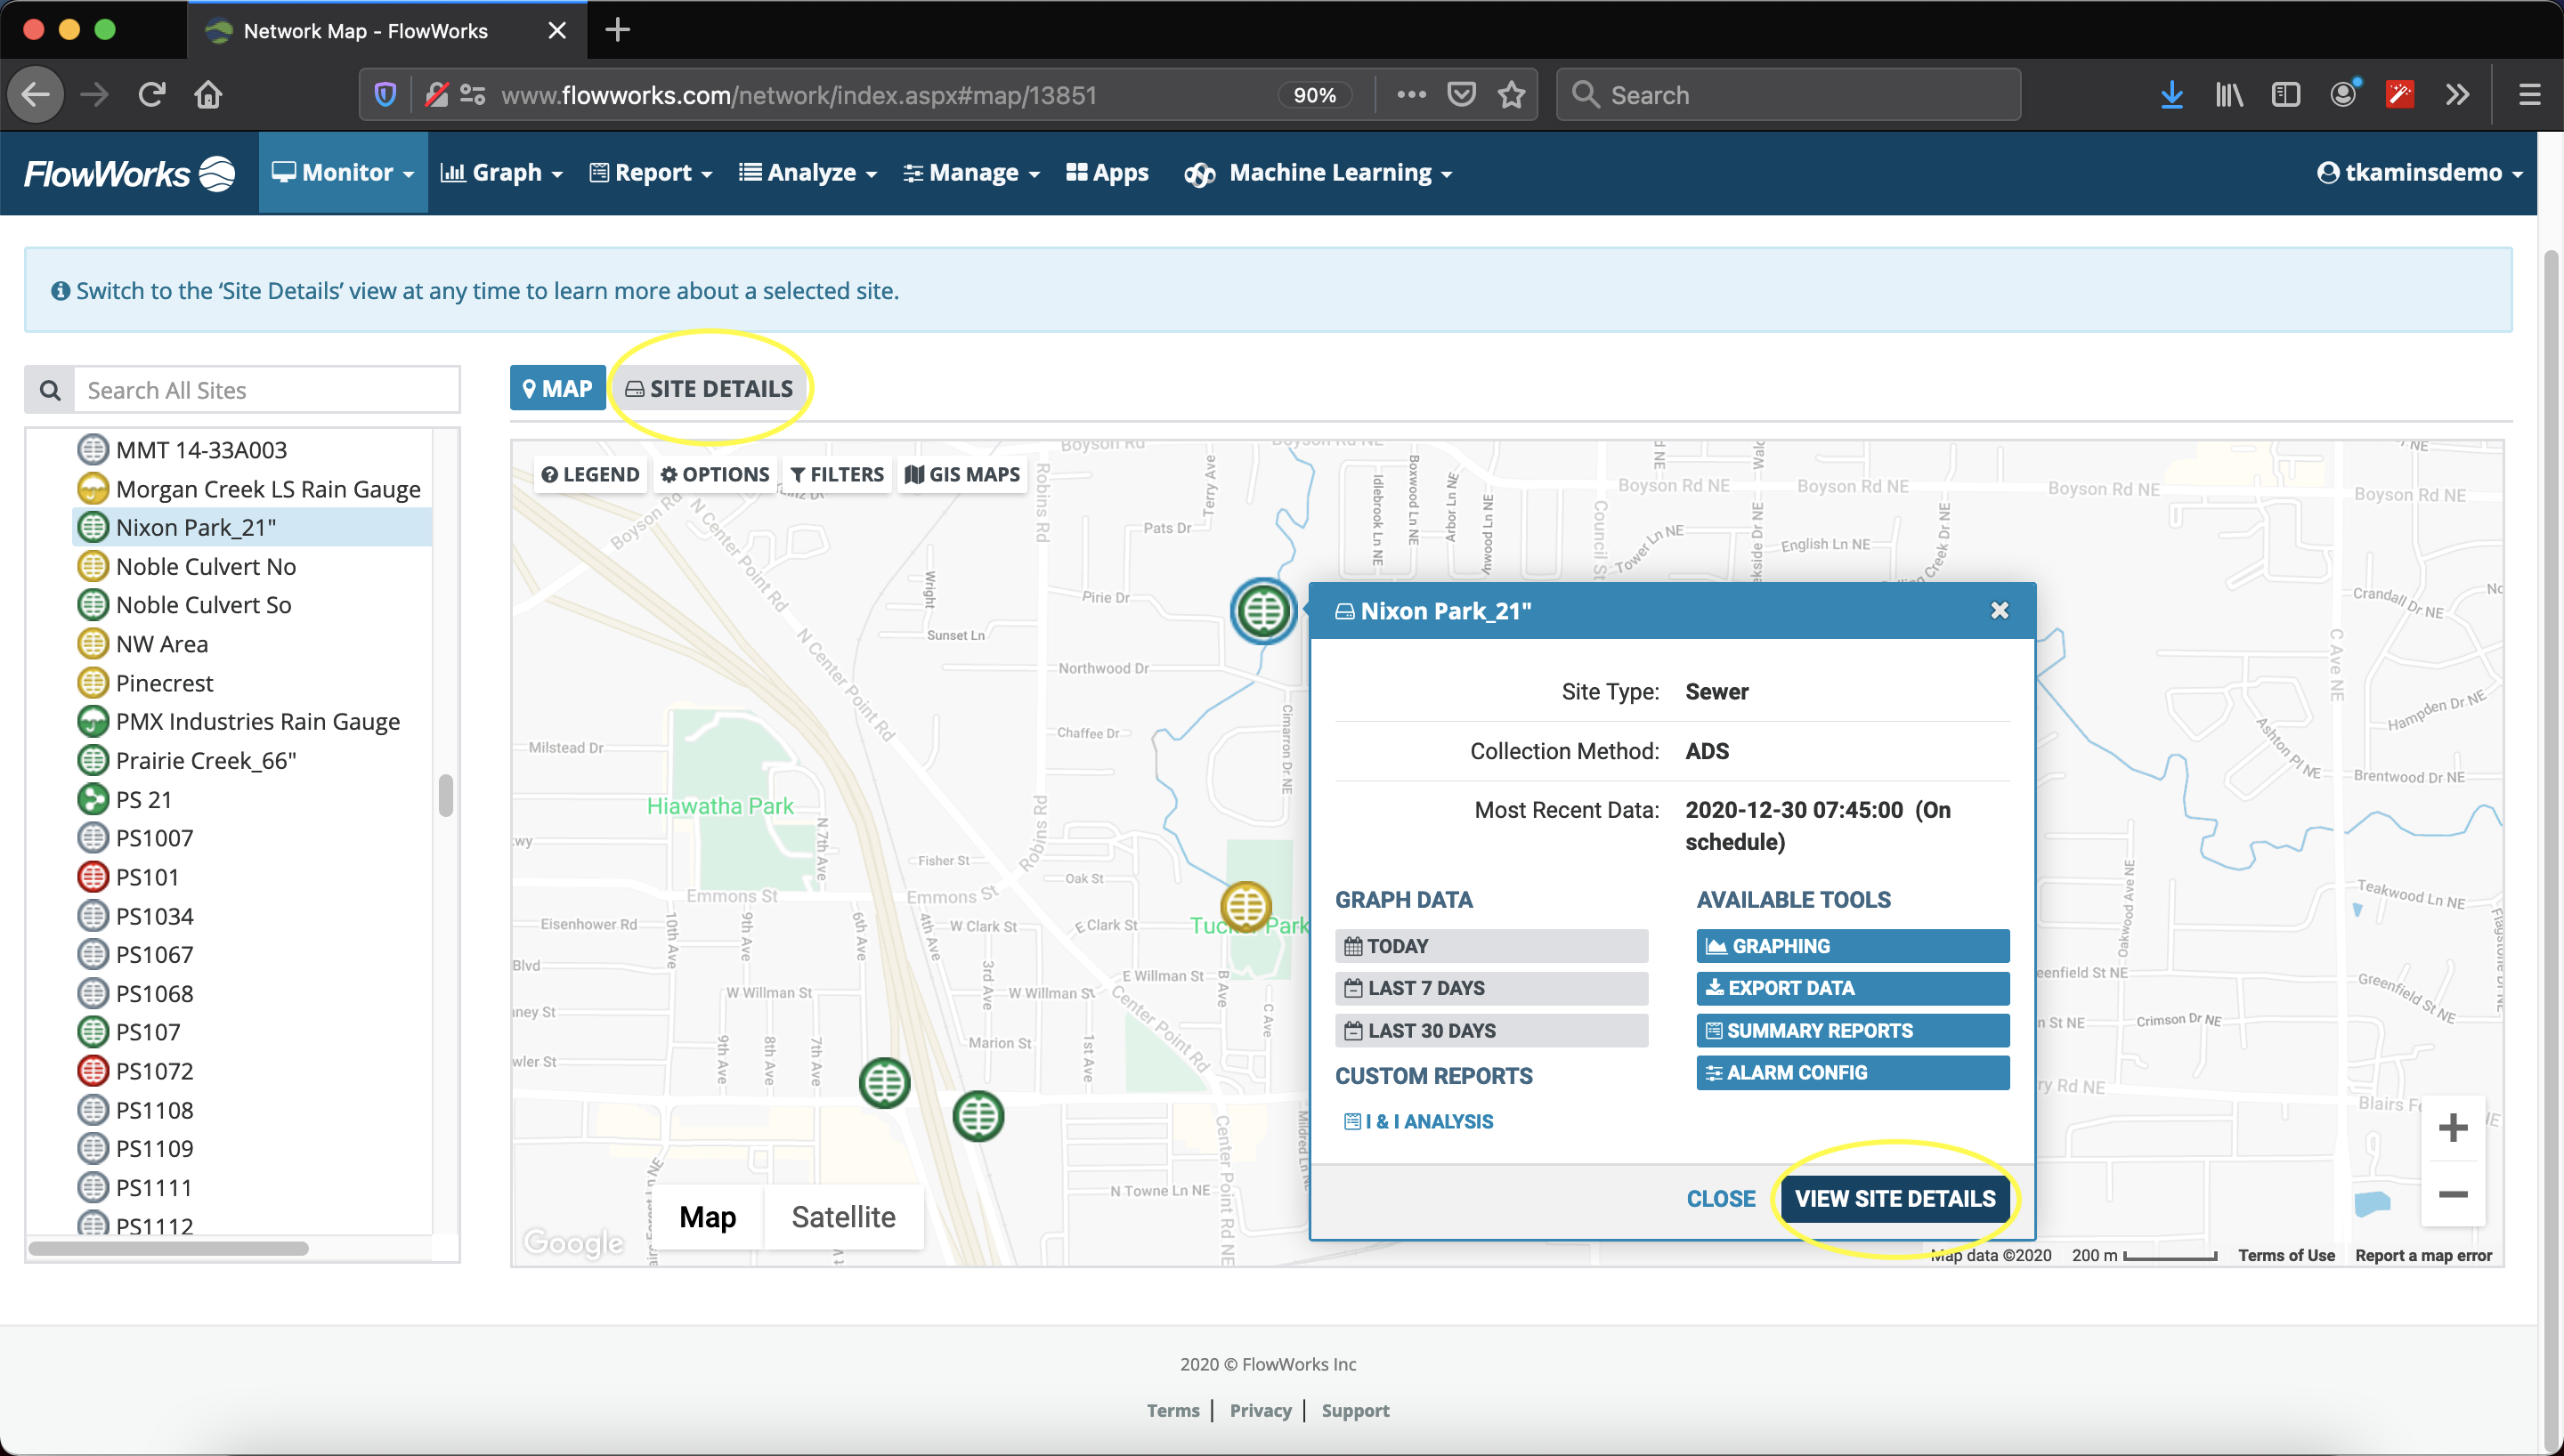This screenshot has height=1456, width=2564.
Task: Open the Machine Learning dropdown
Action: [x=1318, y=173]
